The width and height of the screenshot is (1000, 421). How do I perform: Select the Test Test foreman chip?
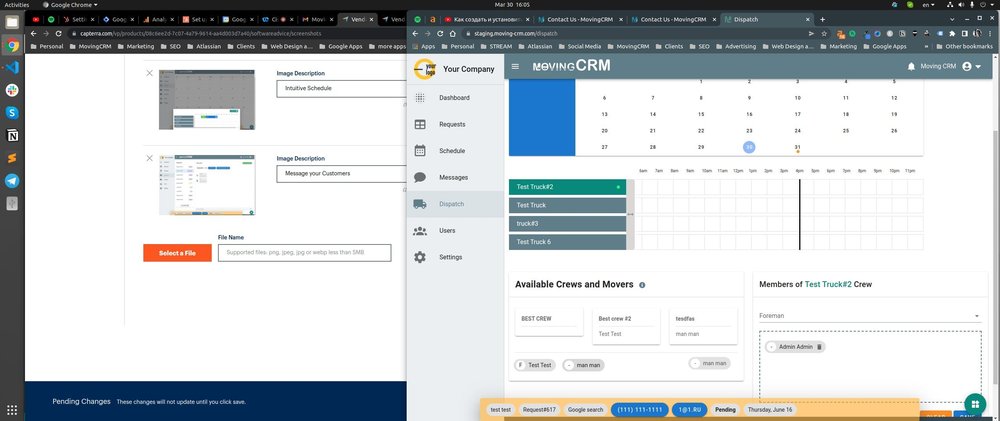click(x=535, y=366)
